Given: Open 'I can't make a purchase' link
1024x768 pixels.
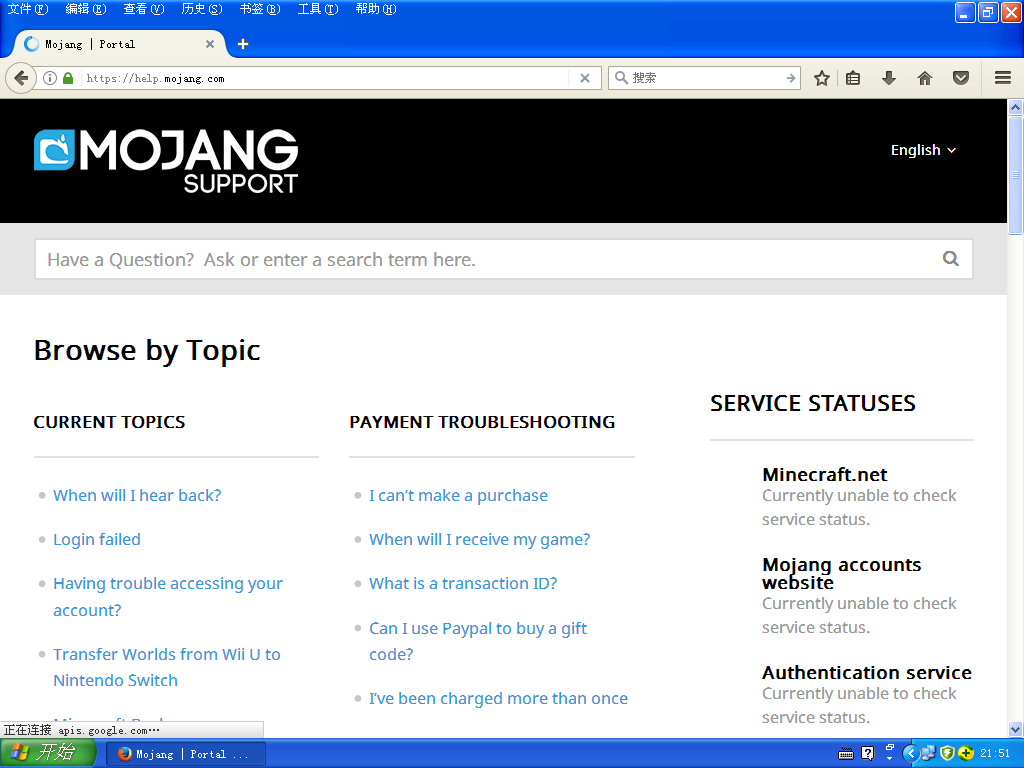Looking at the screenshot, I should (458, 496).
